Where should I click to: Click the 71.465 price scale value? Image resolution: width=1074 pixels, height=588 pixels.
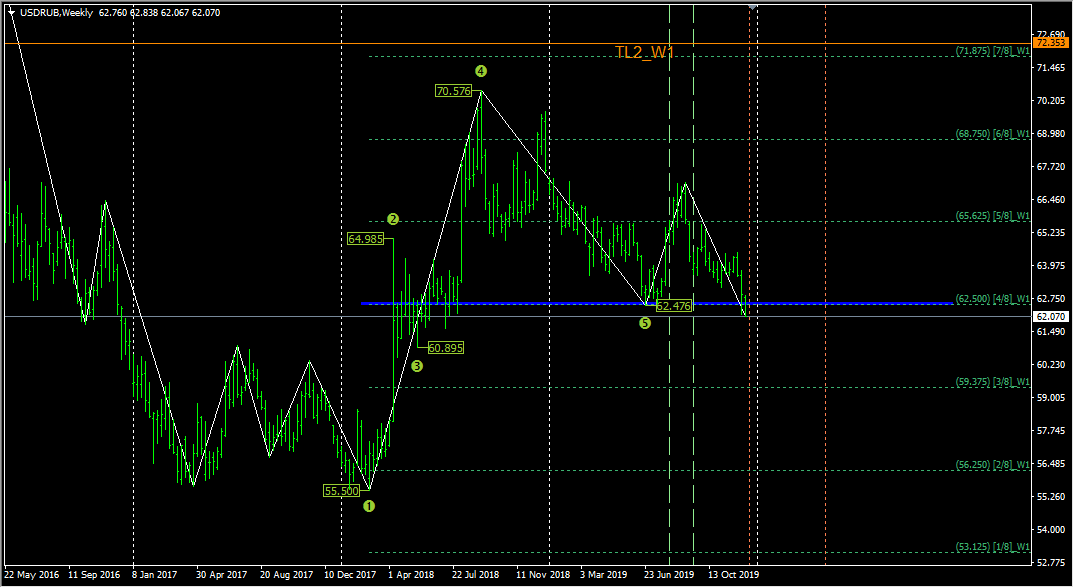click(x=1051, y=68)
